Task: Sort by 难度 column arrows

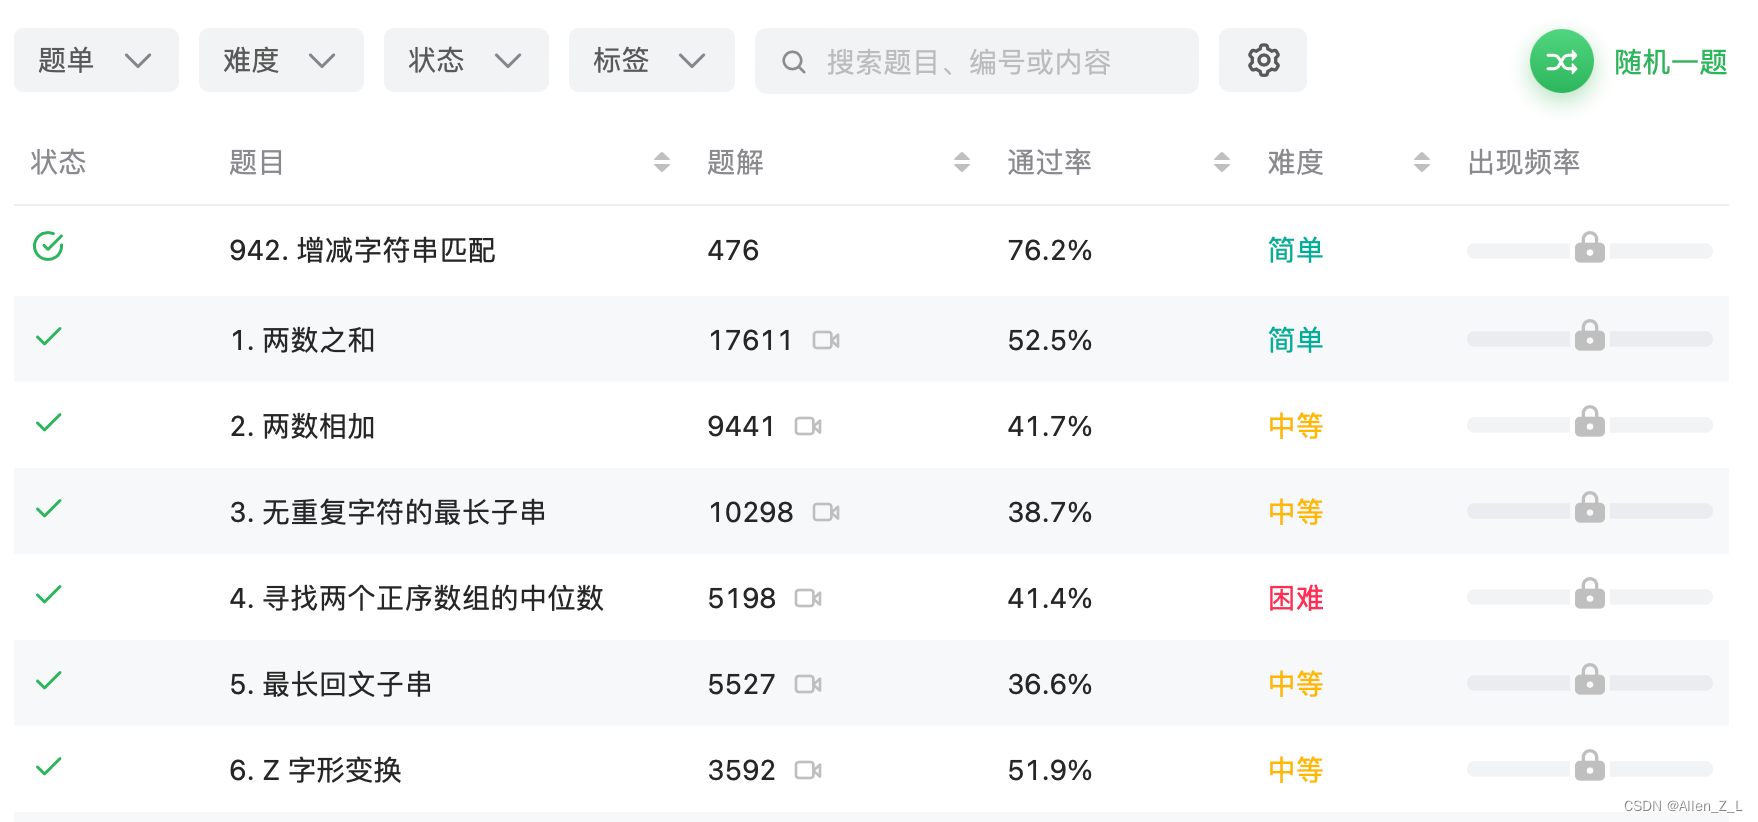Action: click(x=1421, y=162)
